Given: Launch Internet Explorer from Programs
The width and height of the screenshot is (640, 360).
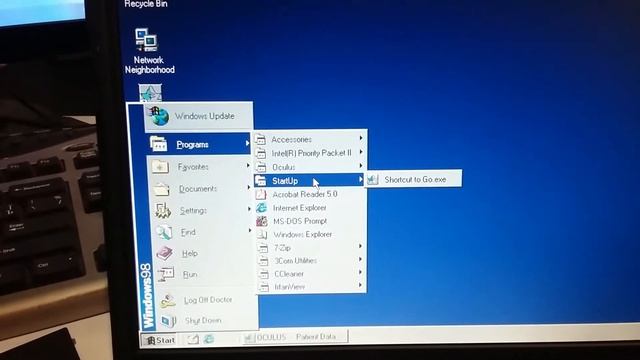Looking at the screenshot, I should pos(310,208).
